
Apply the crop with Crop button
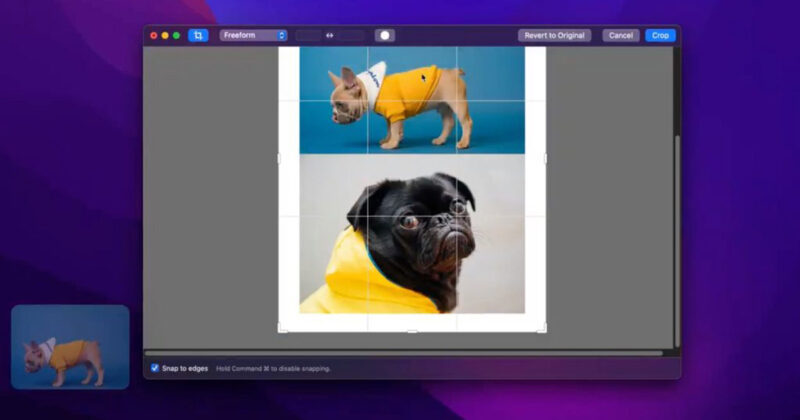coord(660,35)
